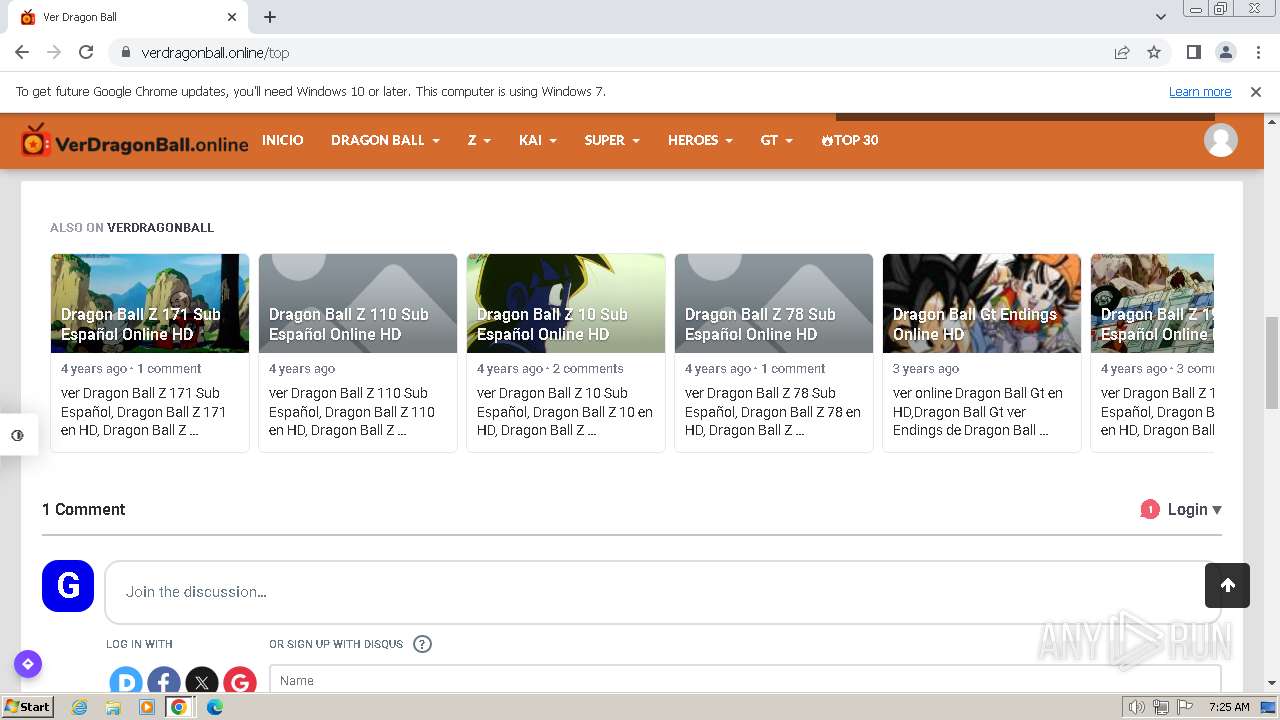The width and height of the screenshot is (1280, 720).
Task: Expand the HEROES dropdown menu
Action: [700, 140]
